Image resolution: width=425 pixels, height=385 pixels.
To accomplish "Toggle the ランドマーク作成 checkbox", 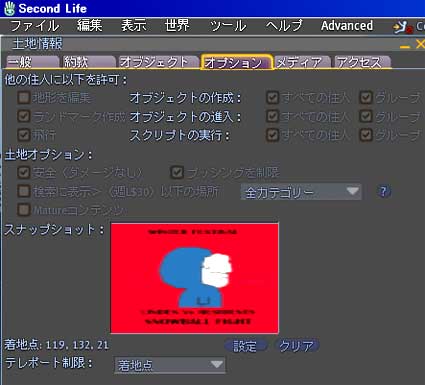I will [24, 116].
